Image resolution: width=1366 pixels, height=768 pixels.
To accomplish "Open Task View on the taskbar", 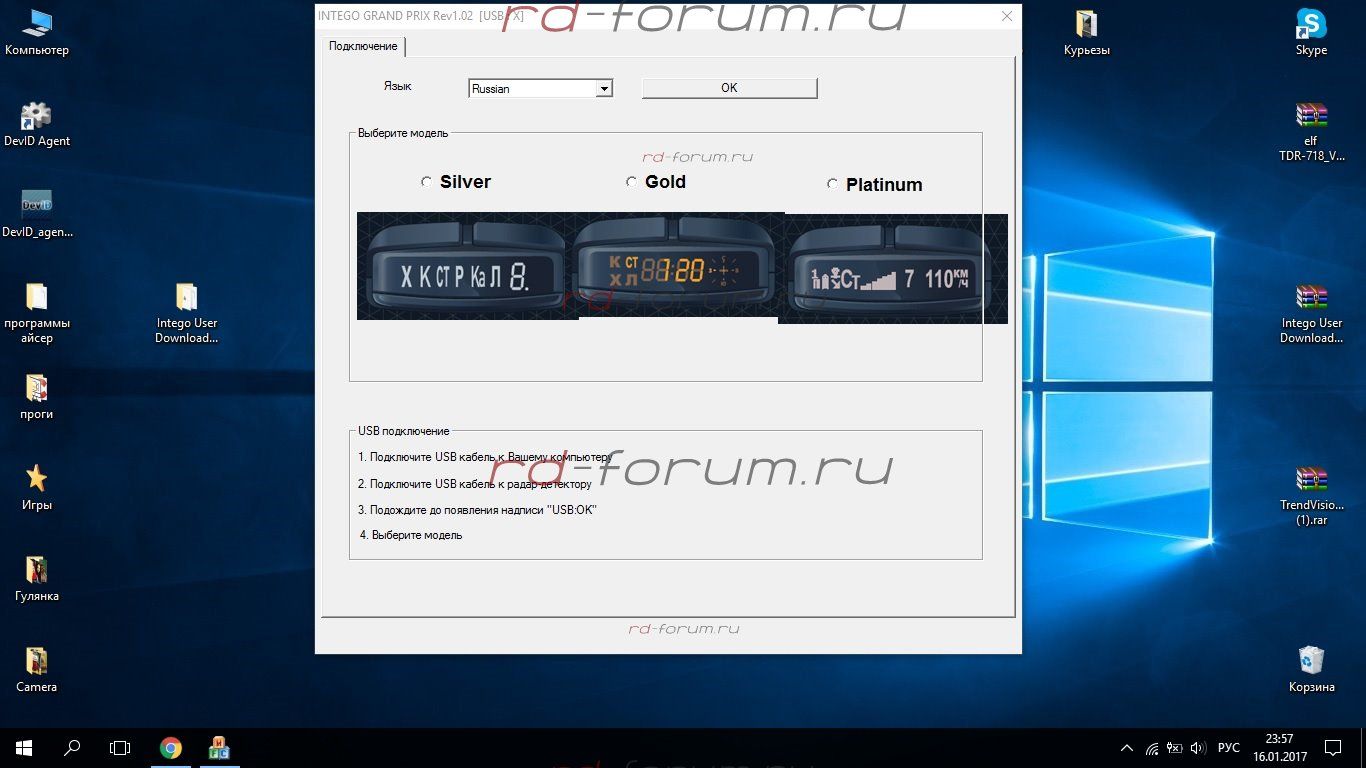I will point(120,747).
